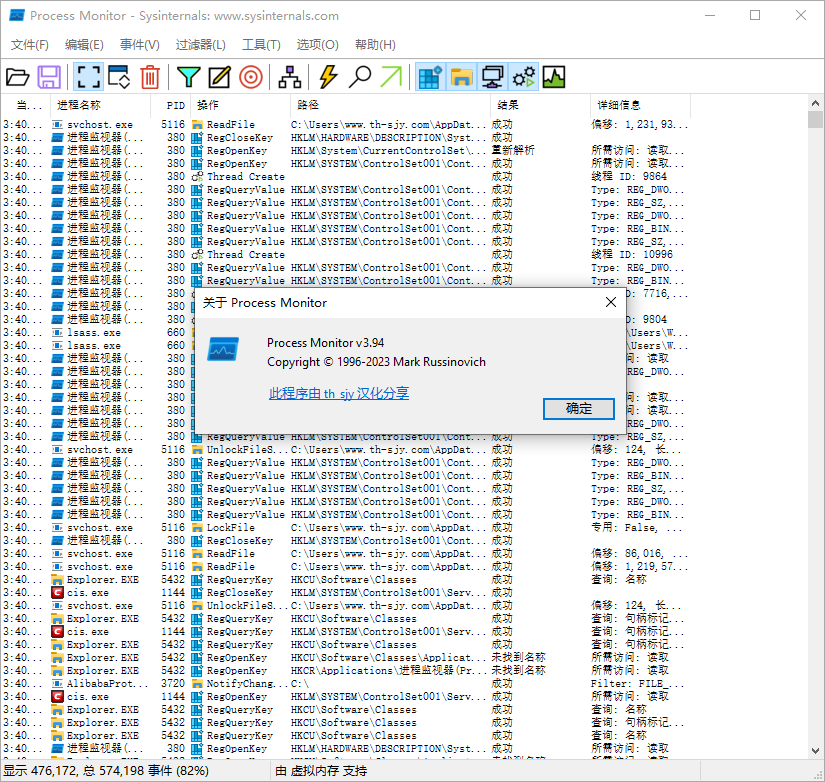Viewport: 825px width, 782px height.
Task: Open the 此程序由 th_sjy 汉化分享 link
Action: click(339, 393)
